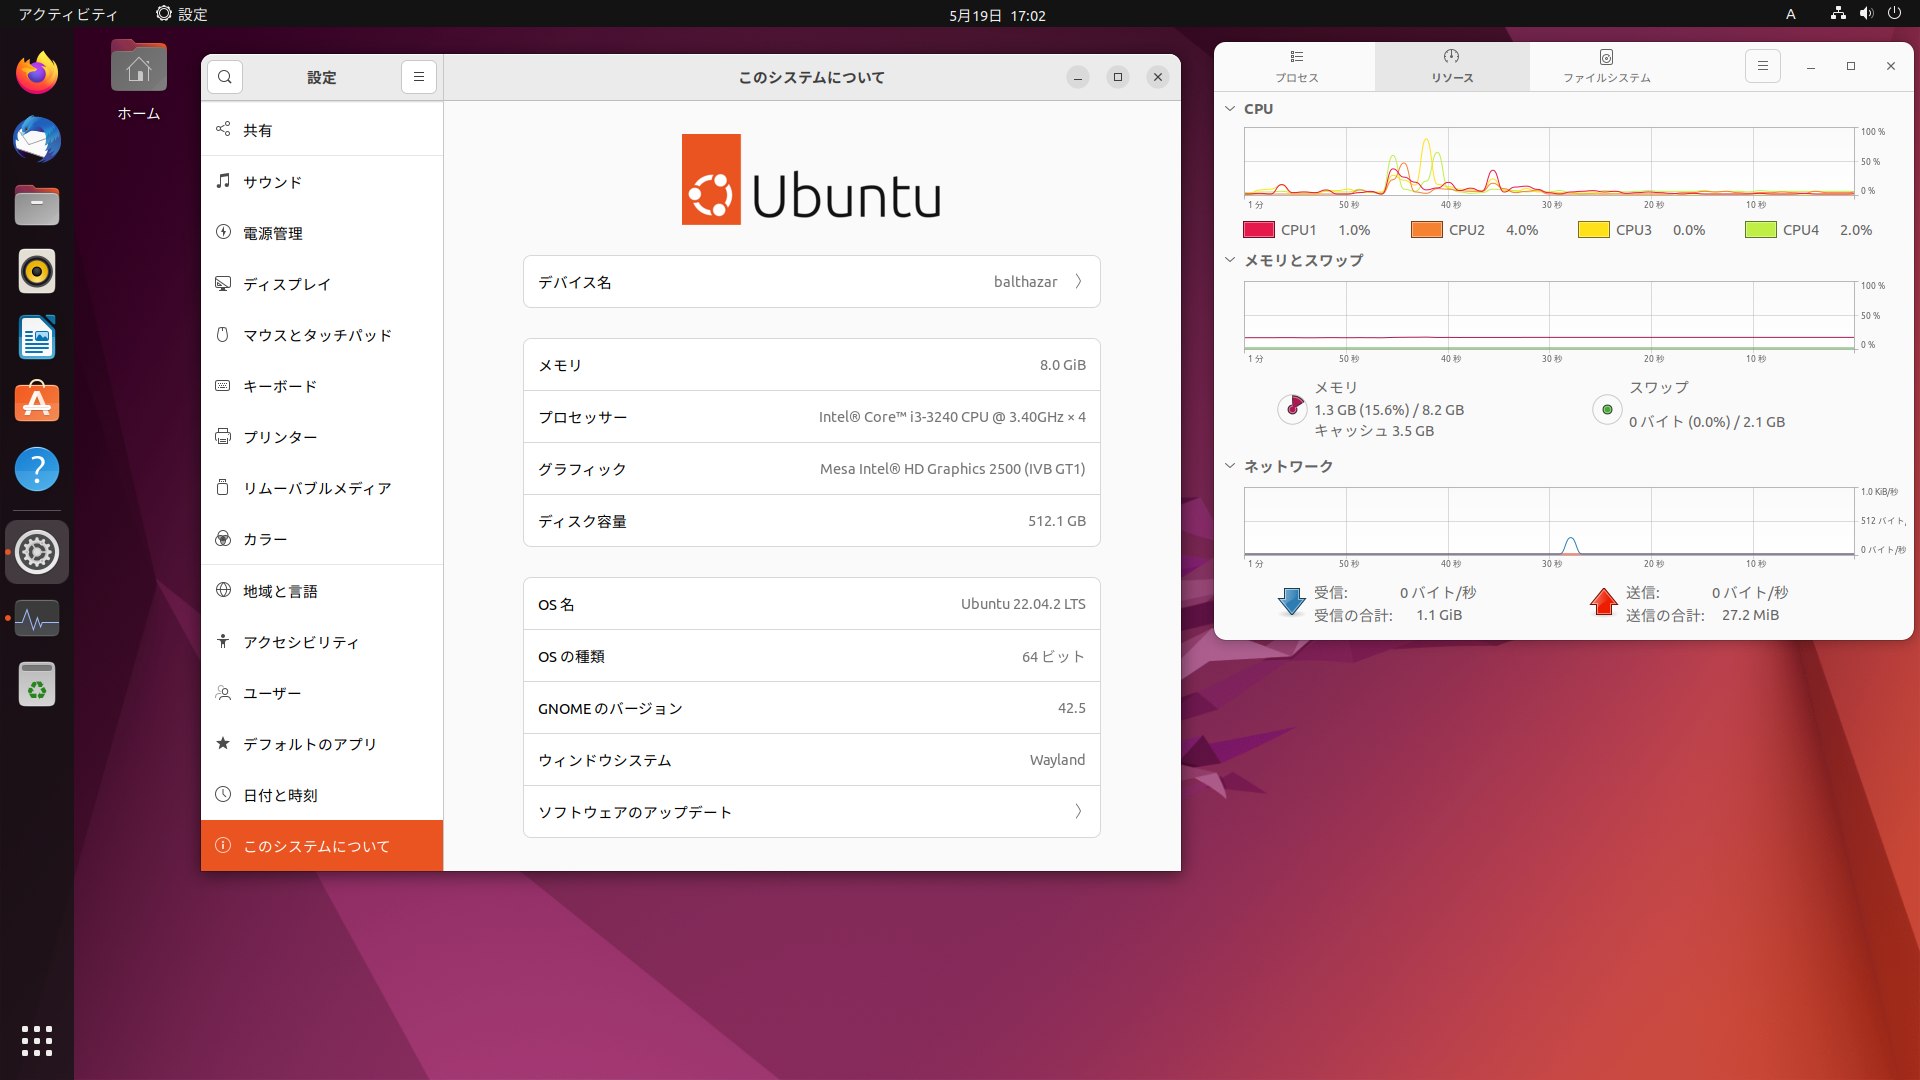Launch Thunderbird mail from the dock

click(37, 139)
